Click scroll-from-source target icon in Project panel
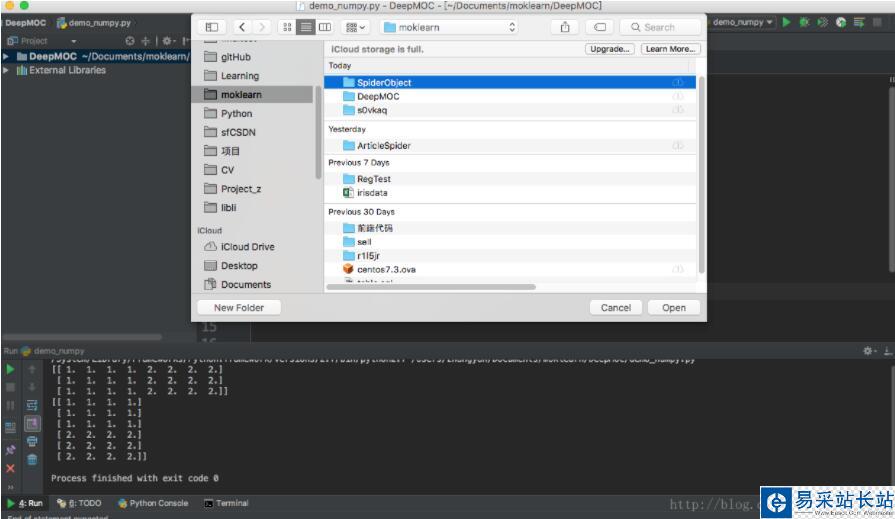The image size is (895, 519). tap(130, 41)
